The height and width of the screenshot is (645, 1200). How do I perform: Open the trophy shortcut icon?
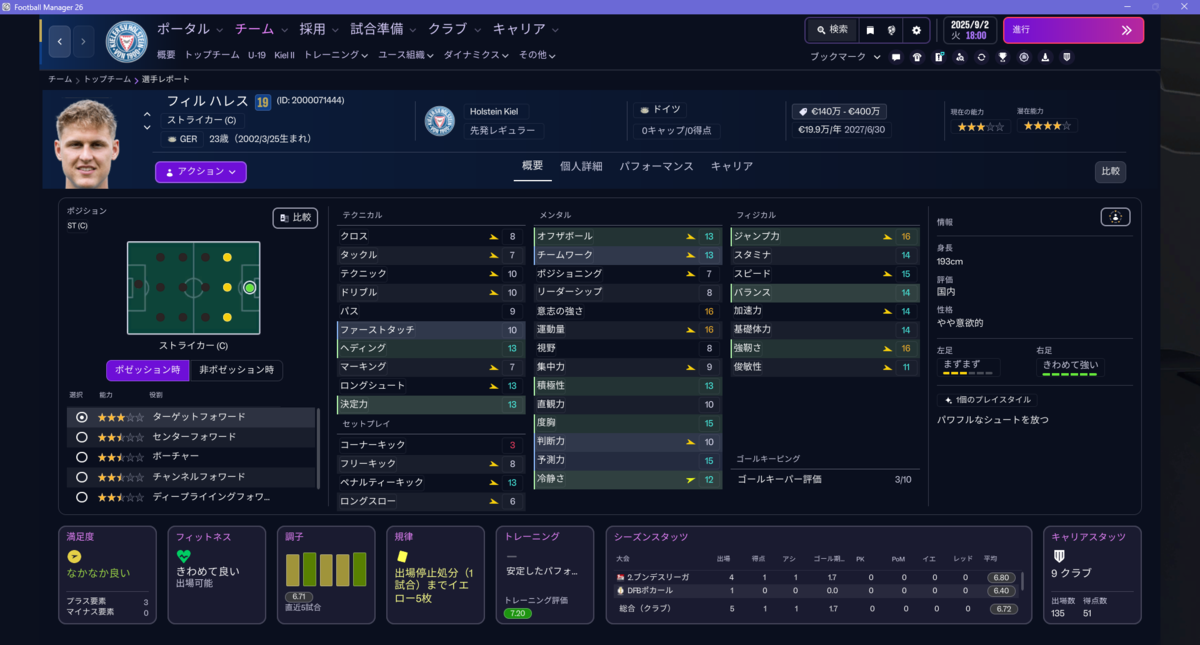pyautogui.click(x=1003, y=57)
